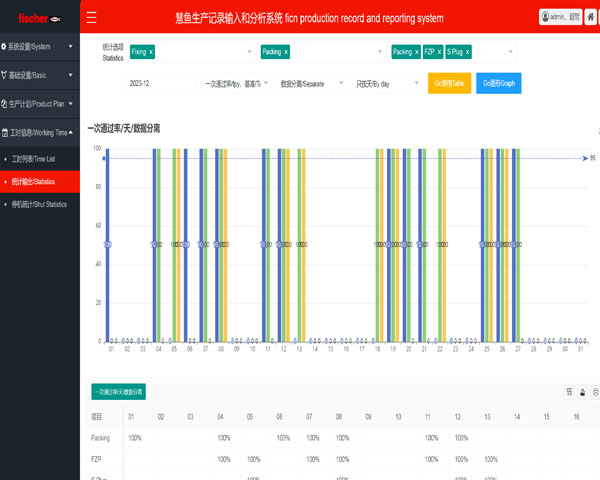Click the blue Go Graph button

[498, 84]
